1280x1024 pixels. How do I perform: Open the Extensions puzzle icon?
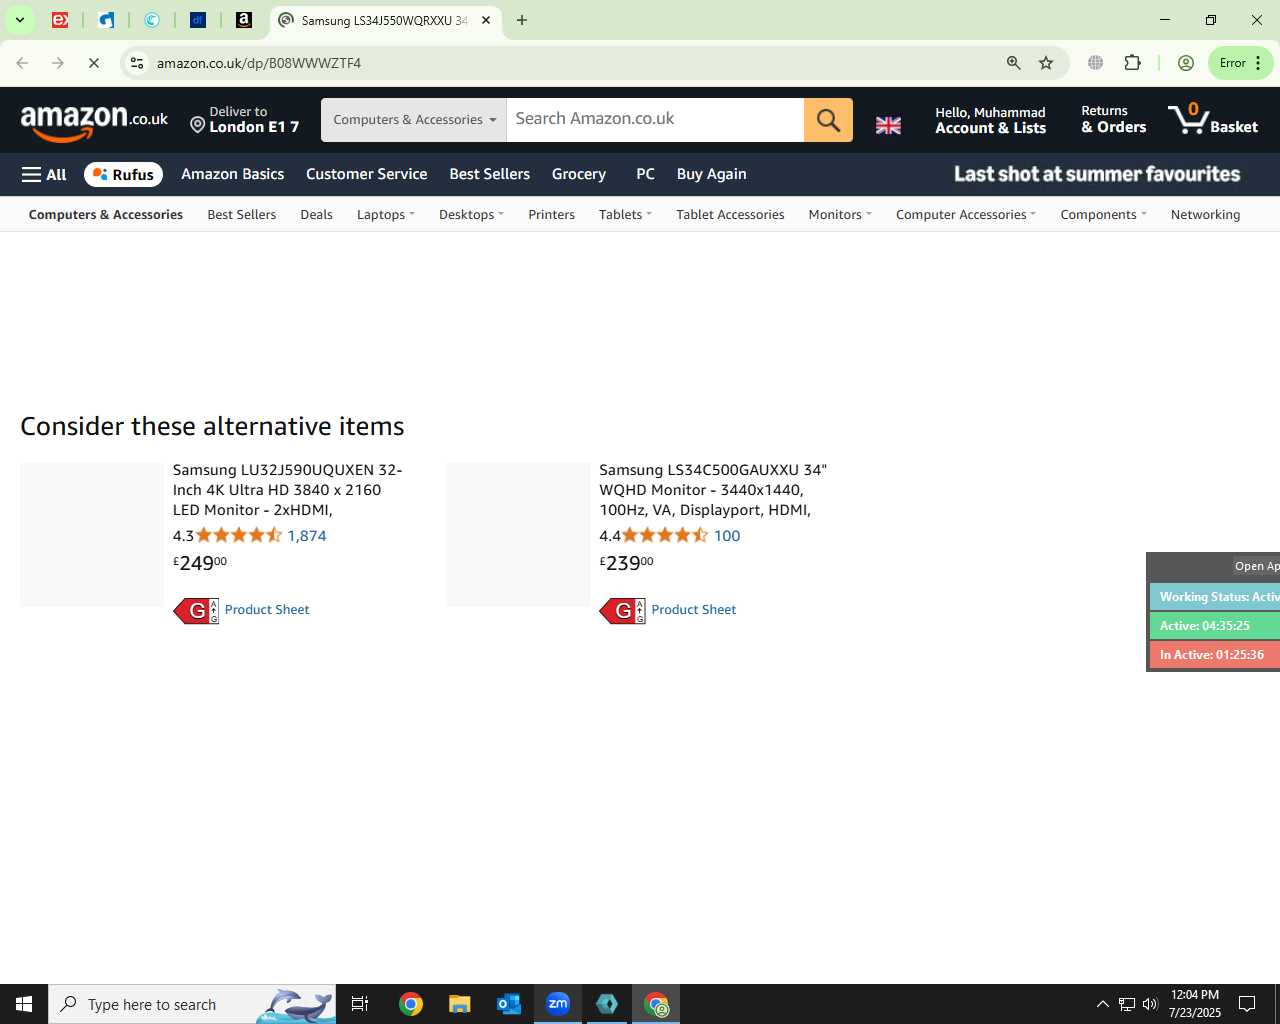1132,63
